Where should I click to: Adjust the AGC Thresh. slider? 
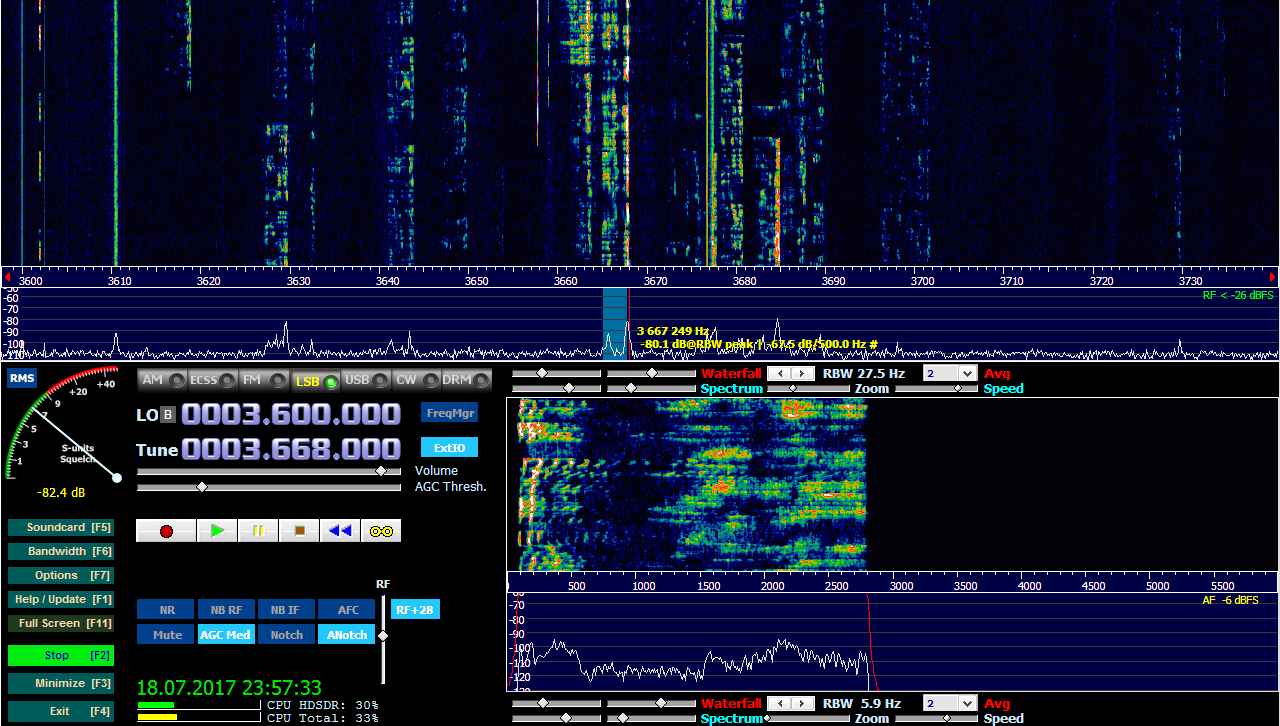(270, 487)
